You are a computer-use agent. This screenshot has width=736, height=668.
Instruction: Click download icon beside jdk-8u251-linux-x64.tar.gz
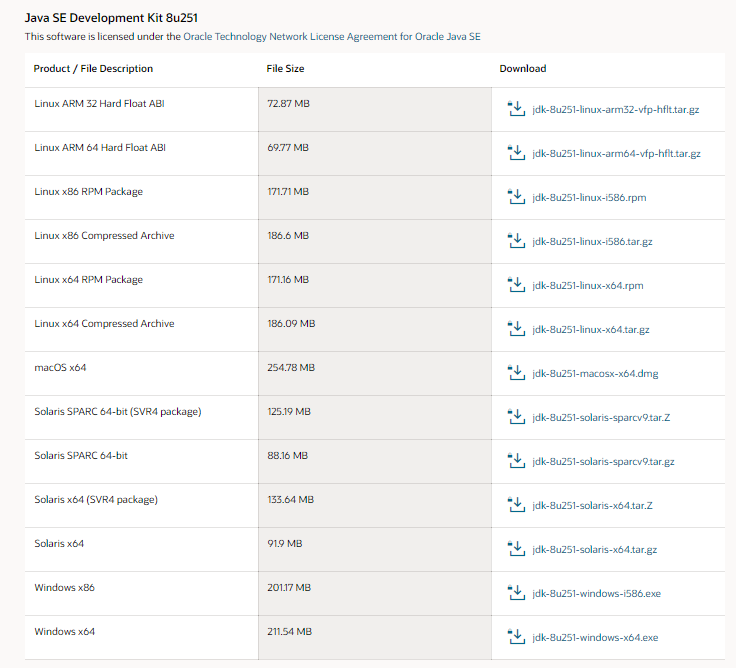tap(516, 329)
